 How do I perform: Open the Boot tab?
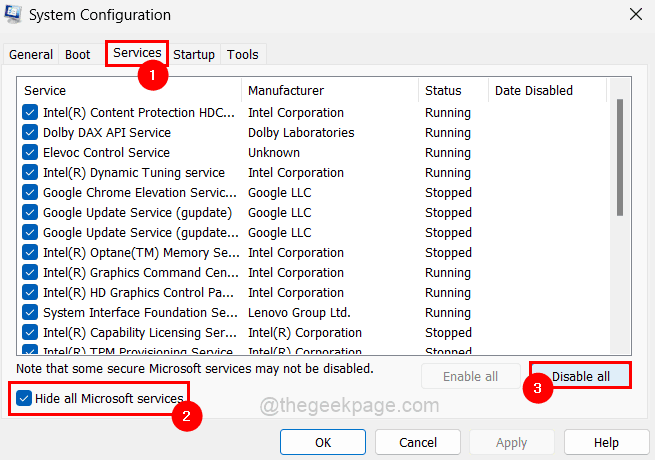tap(77, 54)
